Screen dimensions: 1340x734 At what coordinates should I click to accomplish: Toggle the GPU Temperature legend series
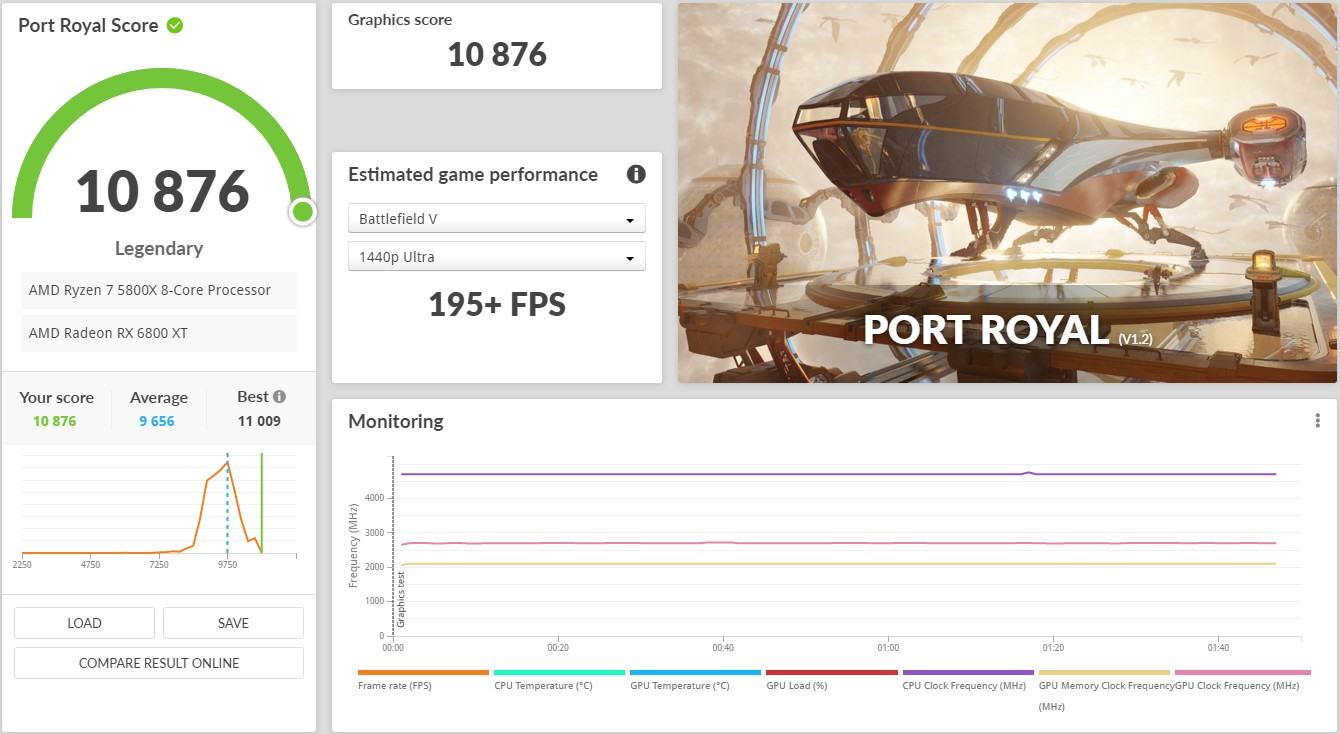pos(695,679)
